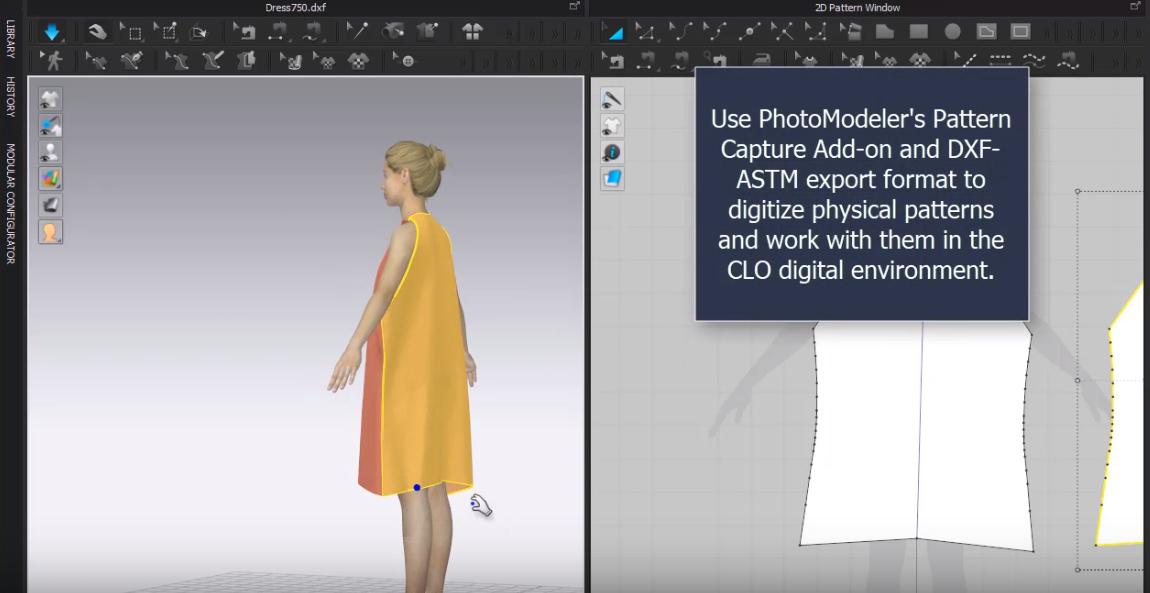Select the button tool in 3D toolbar
The height and width of the screenshot is (593, 1150).
click(404, 60)
